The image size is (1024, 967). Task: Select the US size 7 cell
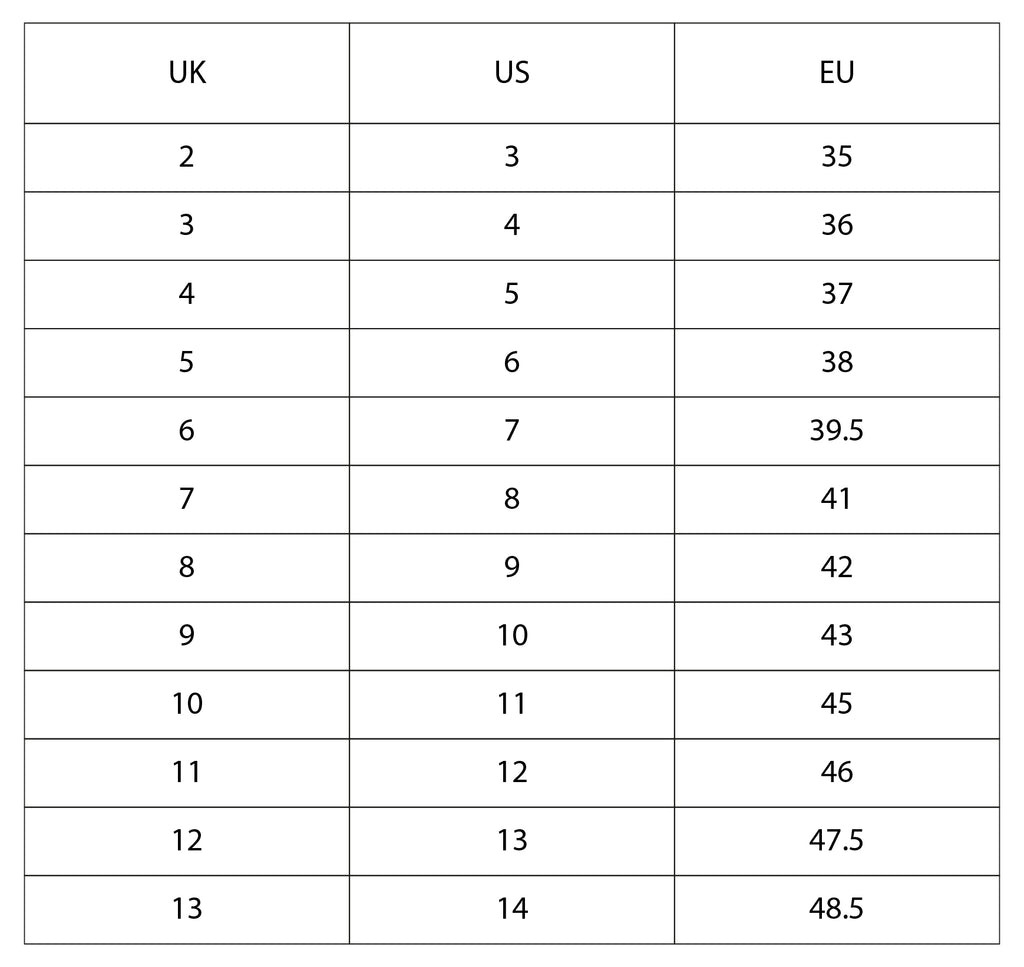coord(511,431)
